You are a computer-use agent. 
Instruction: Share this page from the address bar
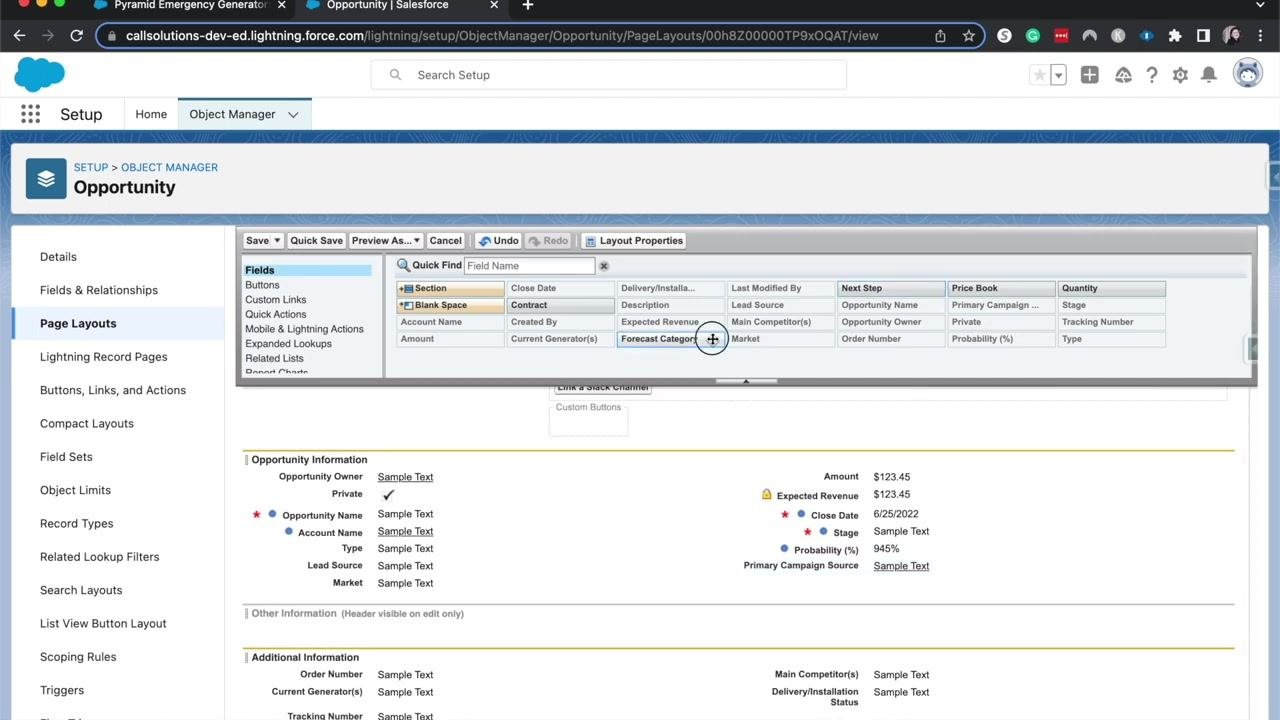[940, 35]
